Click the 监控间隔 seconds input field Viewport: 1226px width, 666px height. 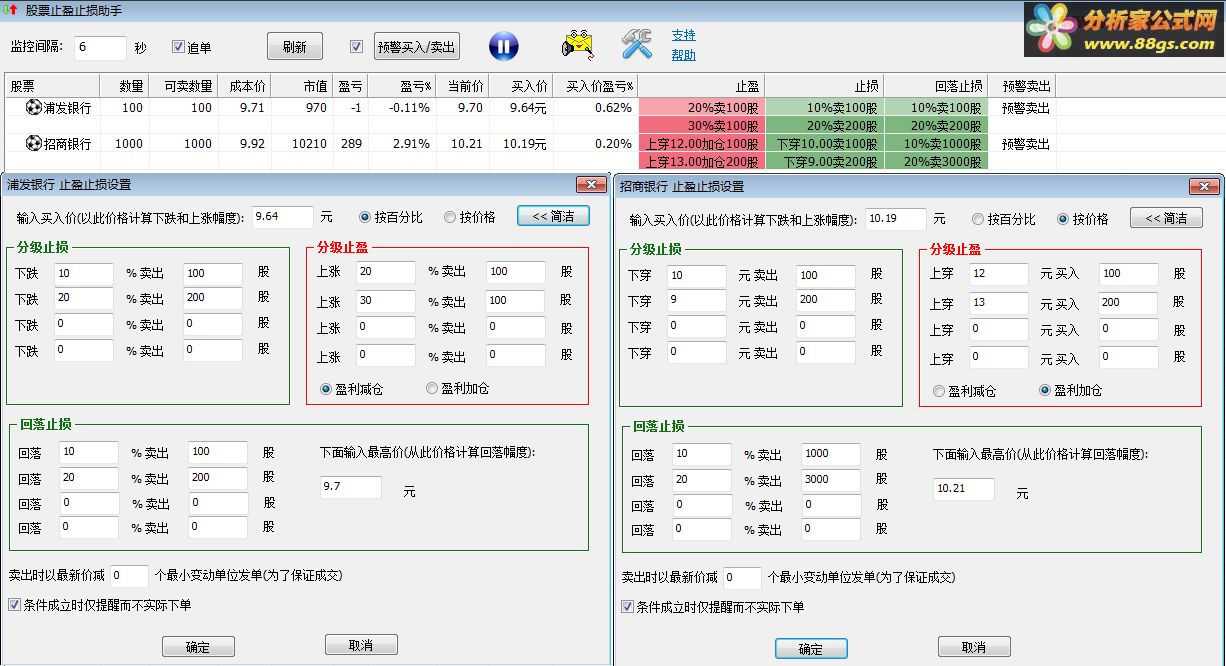100,48
